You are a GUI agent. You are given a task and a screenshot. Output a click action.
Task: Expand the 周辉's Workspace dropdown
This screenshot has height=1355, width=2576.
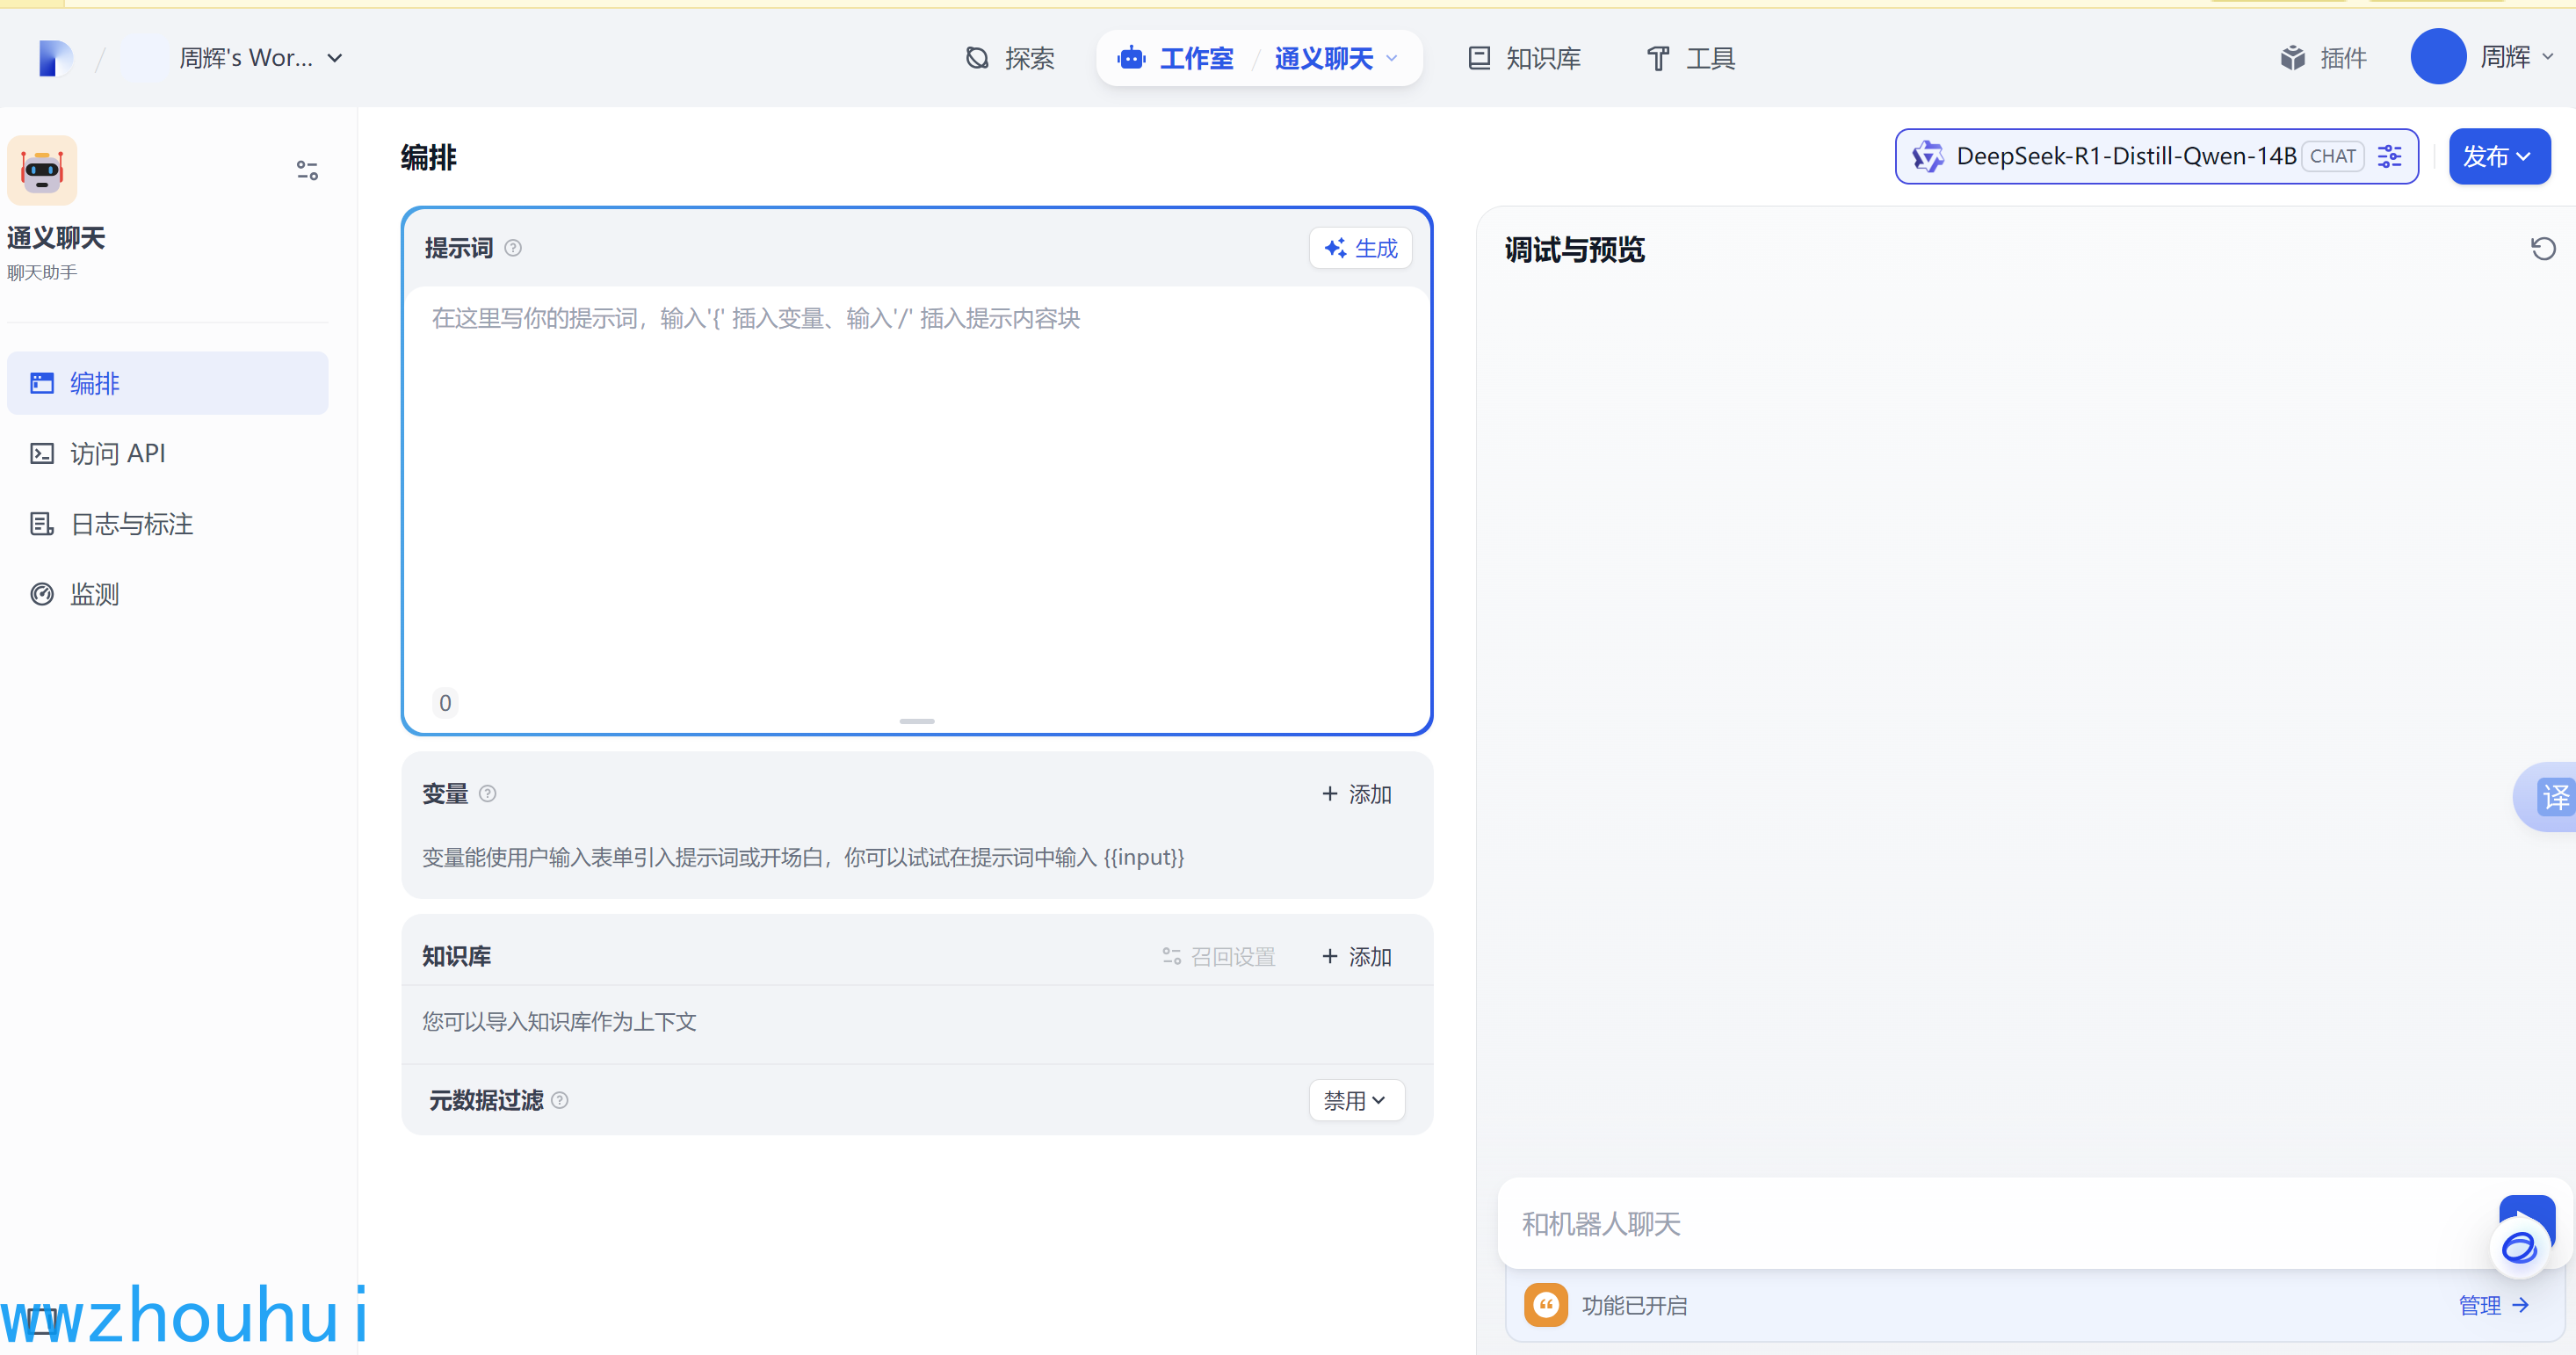click(x=262, y=58)
